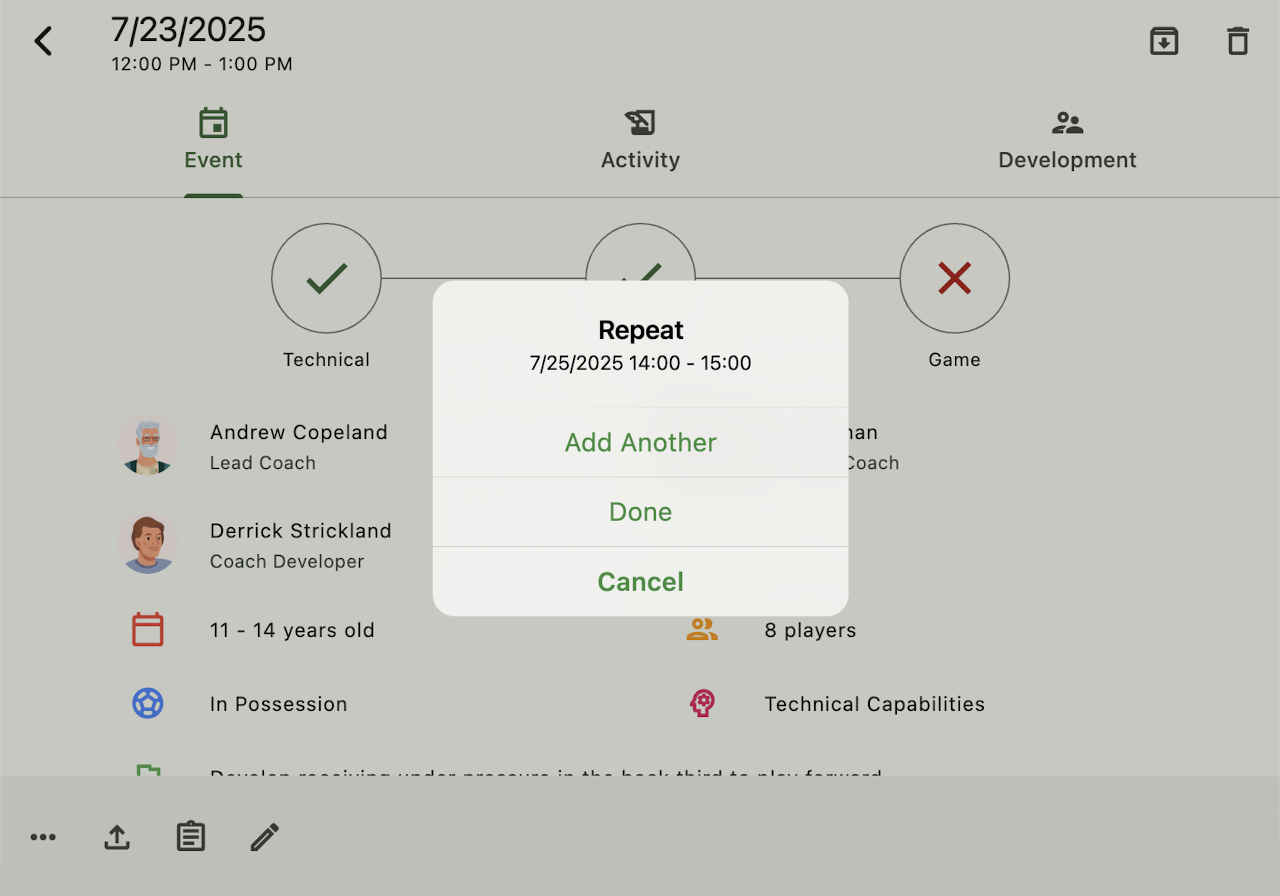Click the share upload icon

117,837
